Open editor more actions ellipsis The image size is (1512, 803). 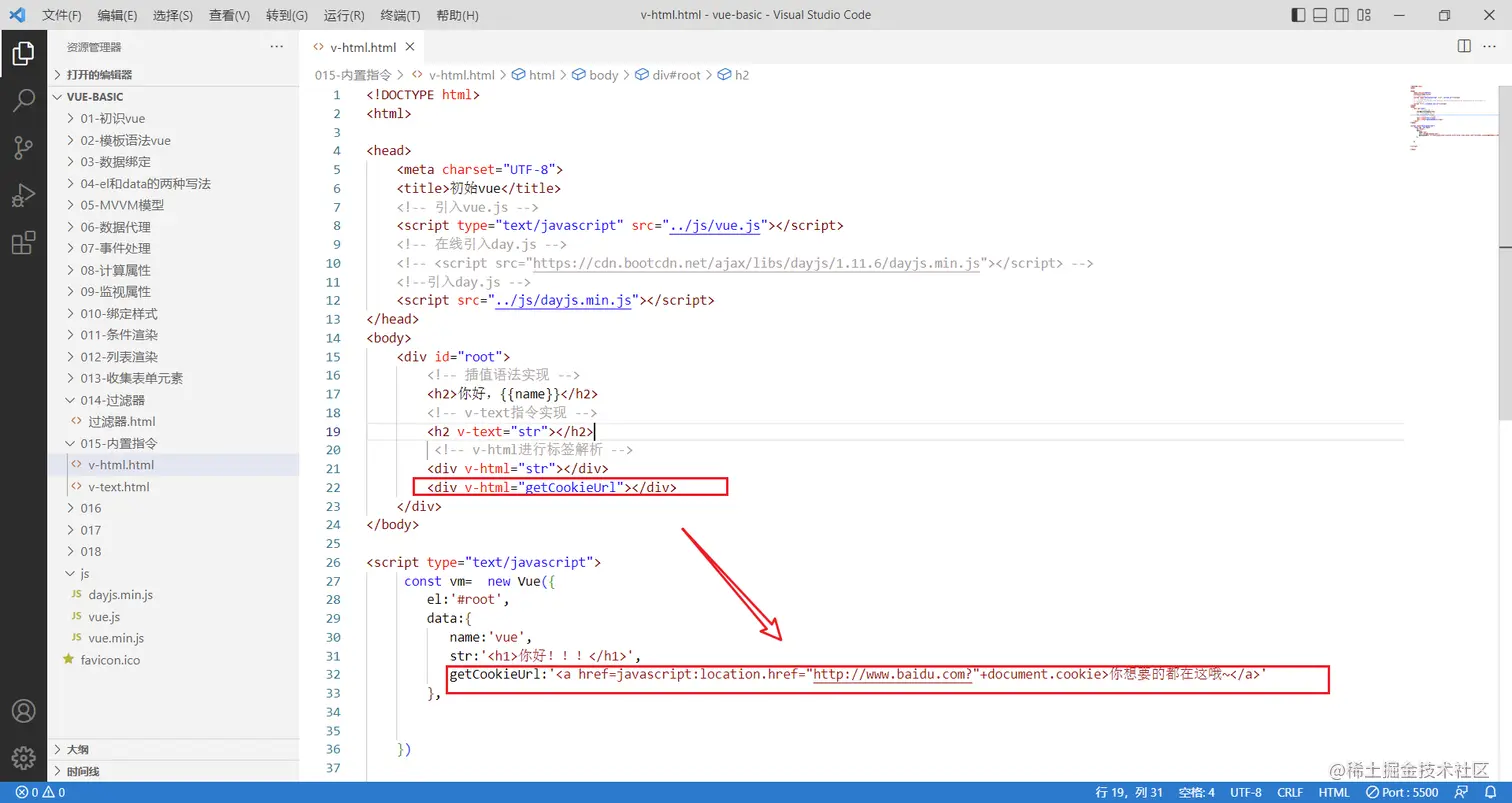pos(1491,46)
